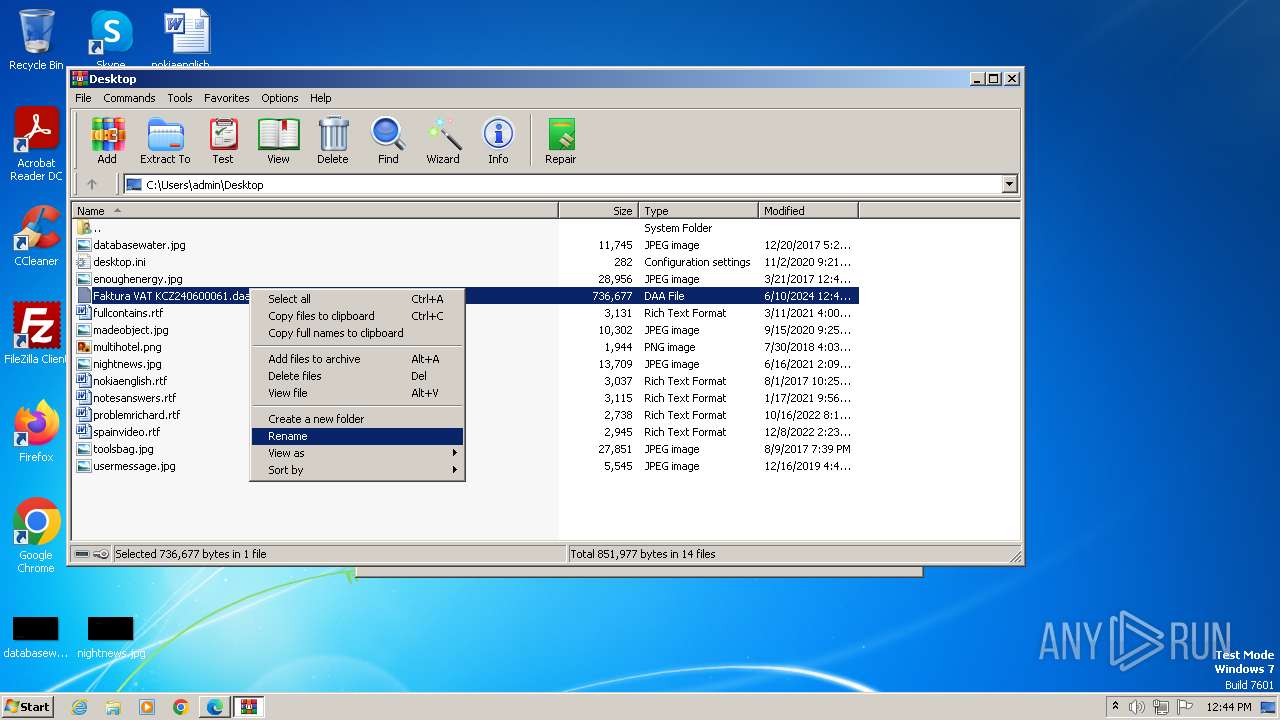Open Skype desktop shortcut

point(111,38)
